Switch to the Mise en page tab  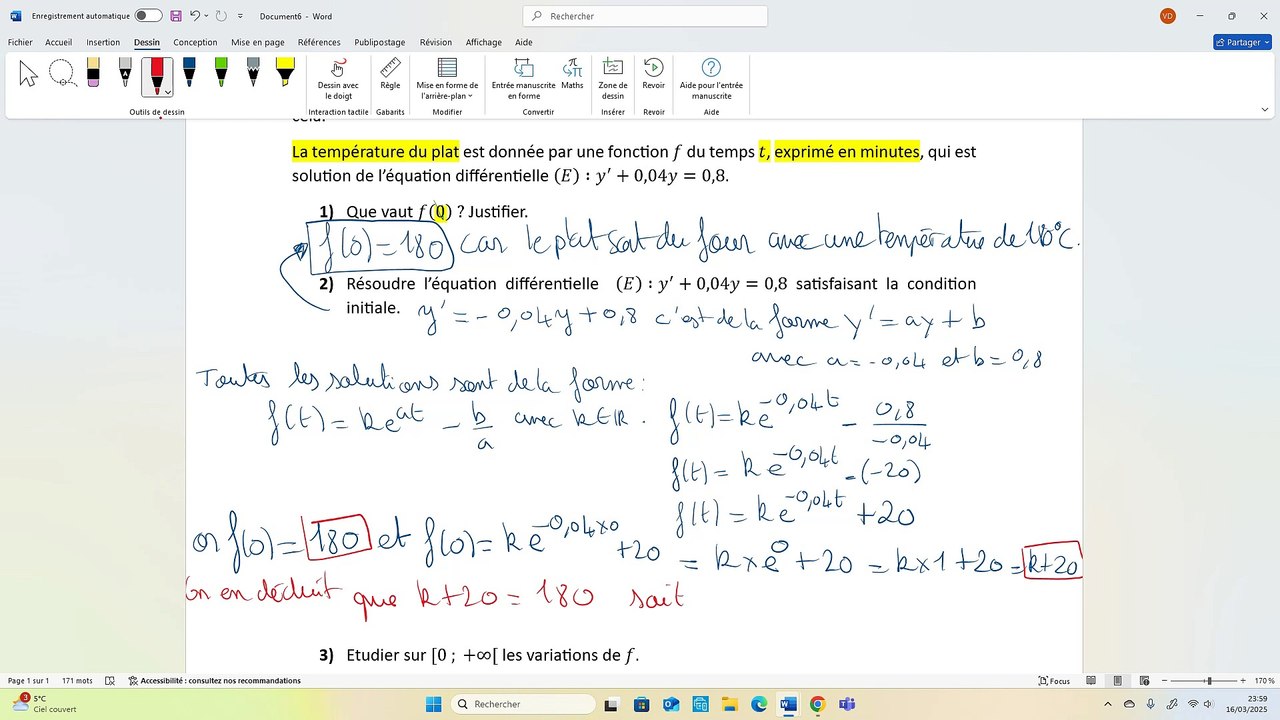coord(258,42)
